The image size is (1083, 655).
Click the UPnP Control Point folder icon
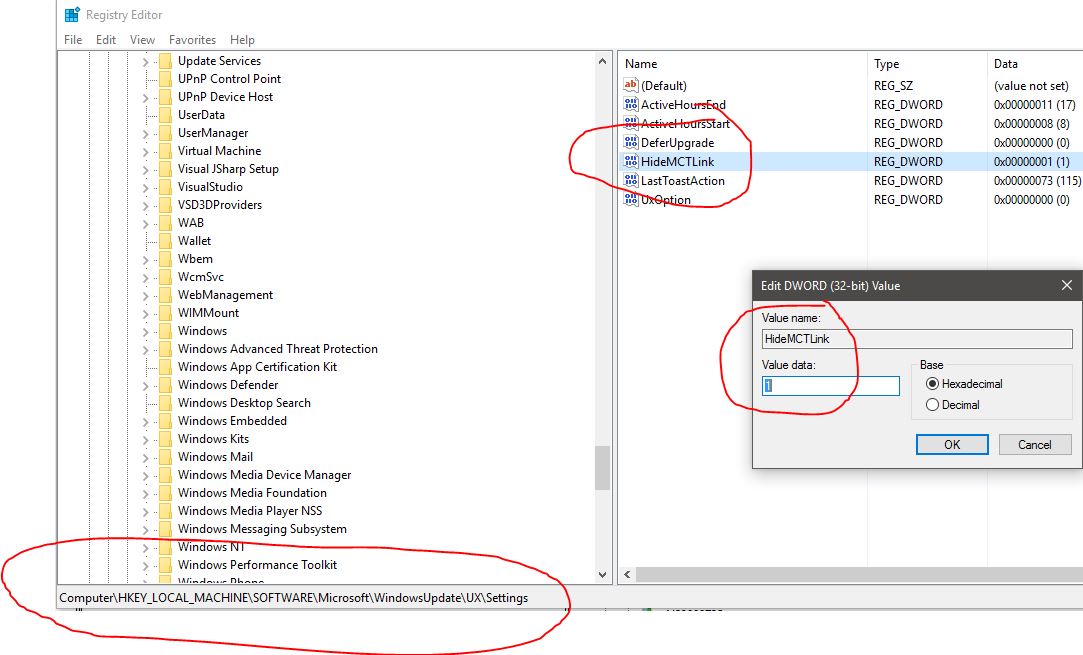(x=165, y=79)
